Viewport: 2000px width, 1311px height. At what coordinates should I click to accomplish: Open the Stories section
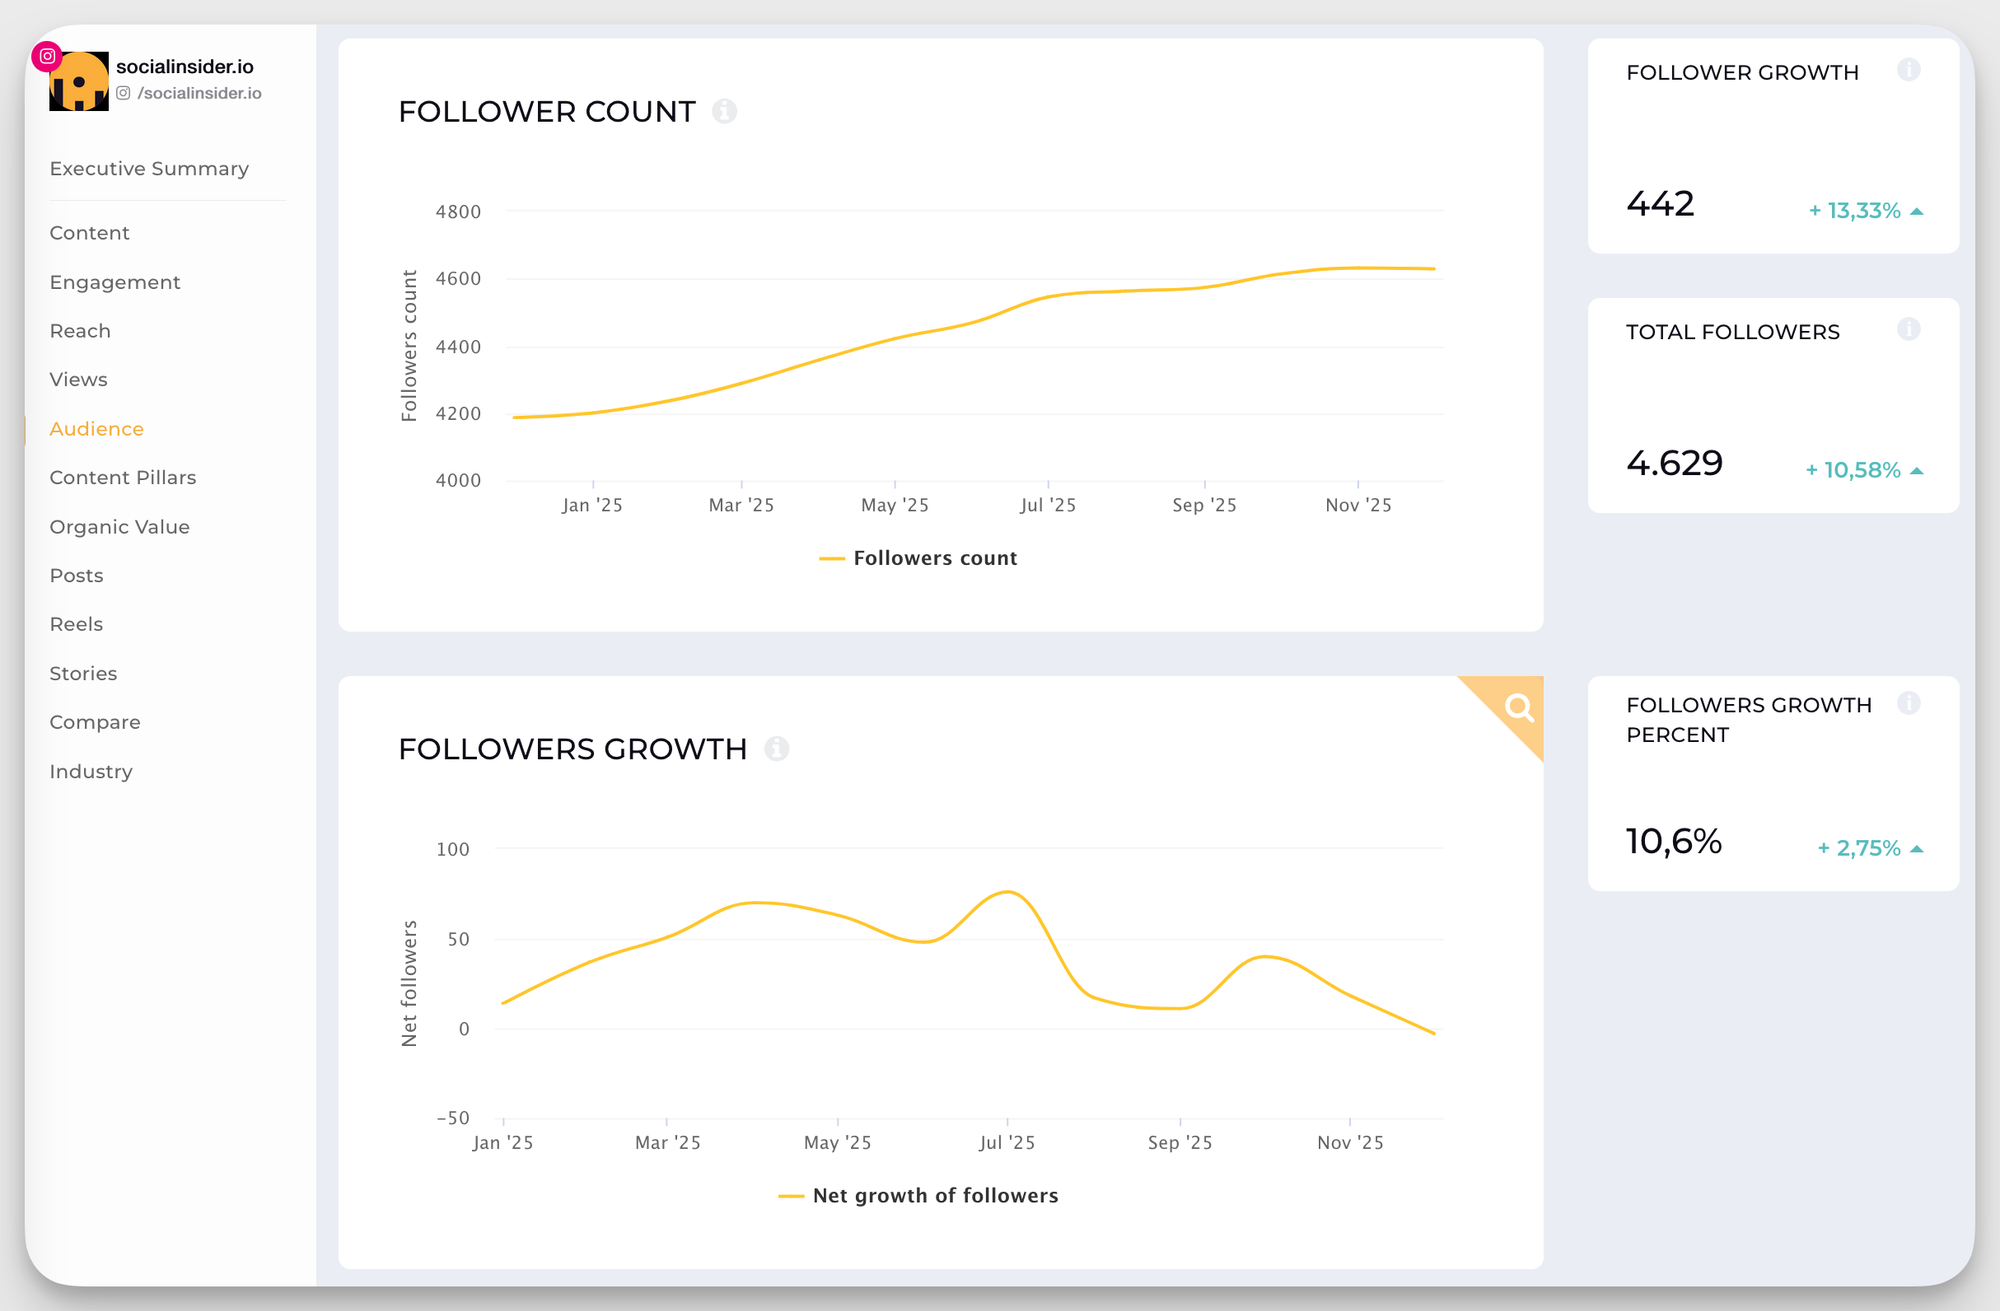pyautogui.click(x=83, y=673)
